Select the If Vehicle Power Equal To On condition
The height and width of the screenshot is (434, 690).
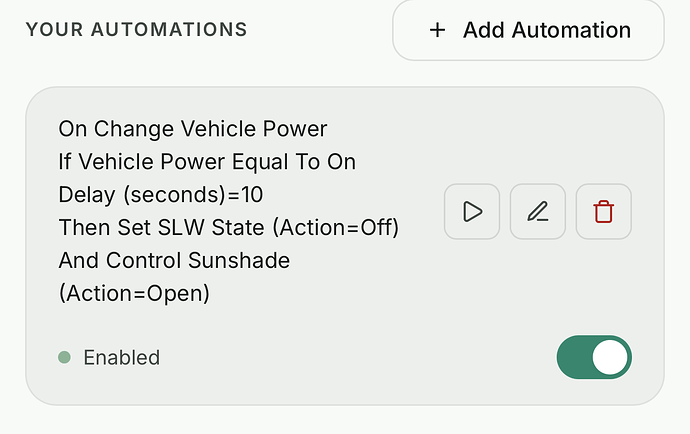click(x=207, y=162)
